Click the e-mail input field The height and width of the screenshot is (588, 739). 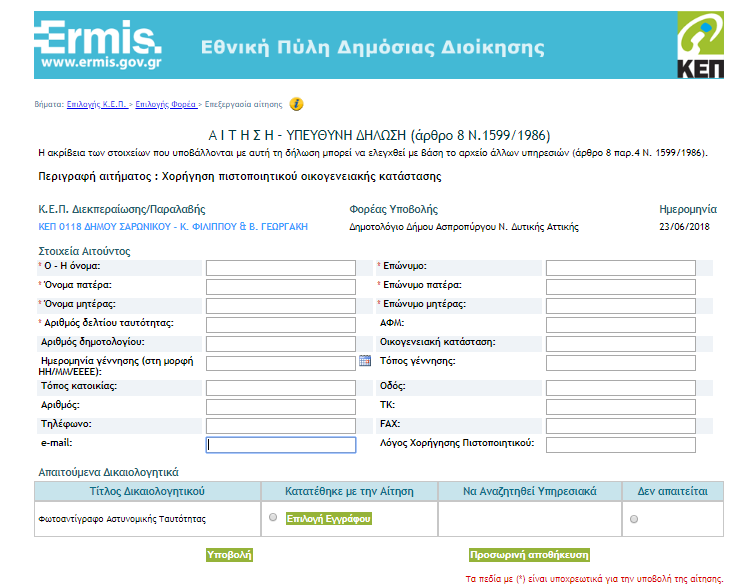(x=280, y=445)
